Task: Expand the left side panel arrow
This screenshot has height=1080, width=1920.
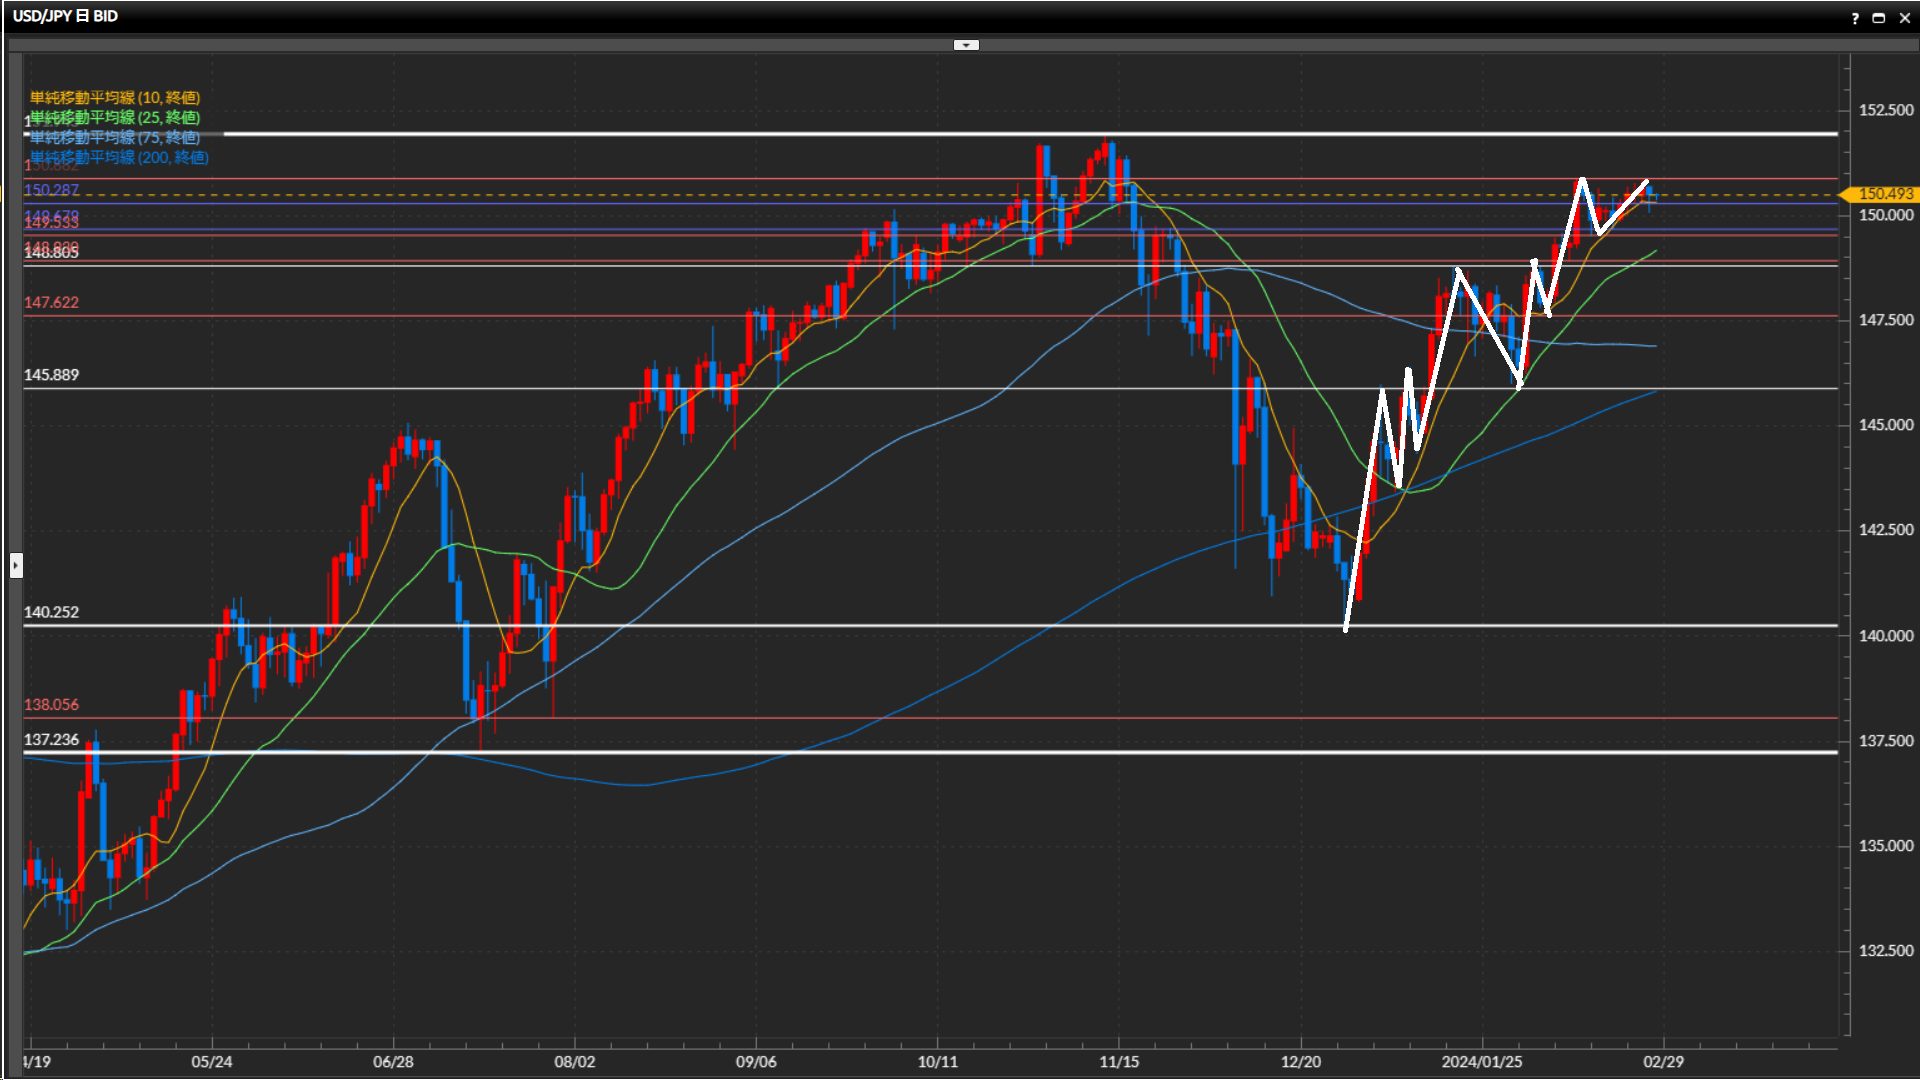Action: pos(16,566)
